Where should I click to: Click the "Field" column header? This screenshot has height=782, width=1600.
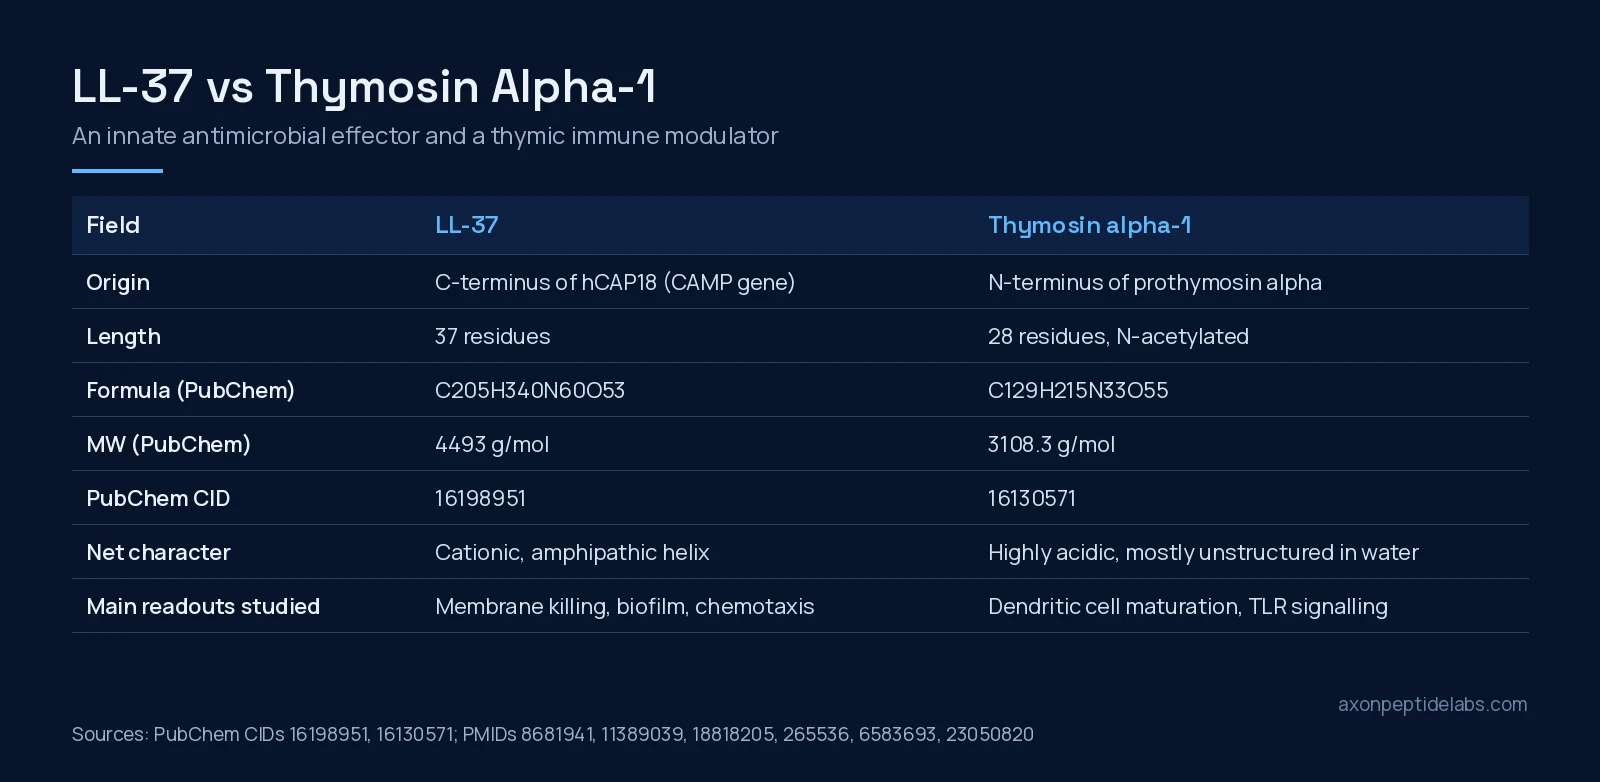(x=113, y=225)
